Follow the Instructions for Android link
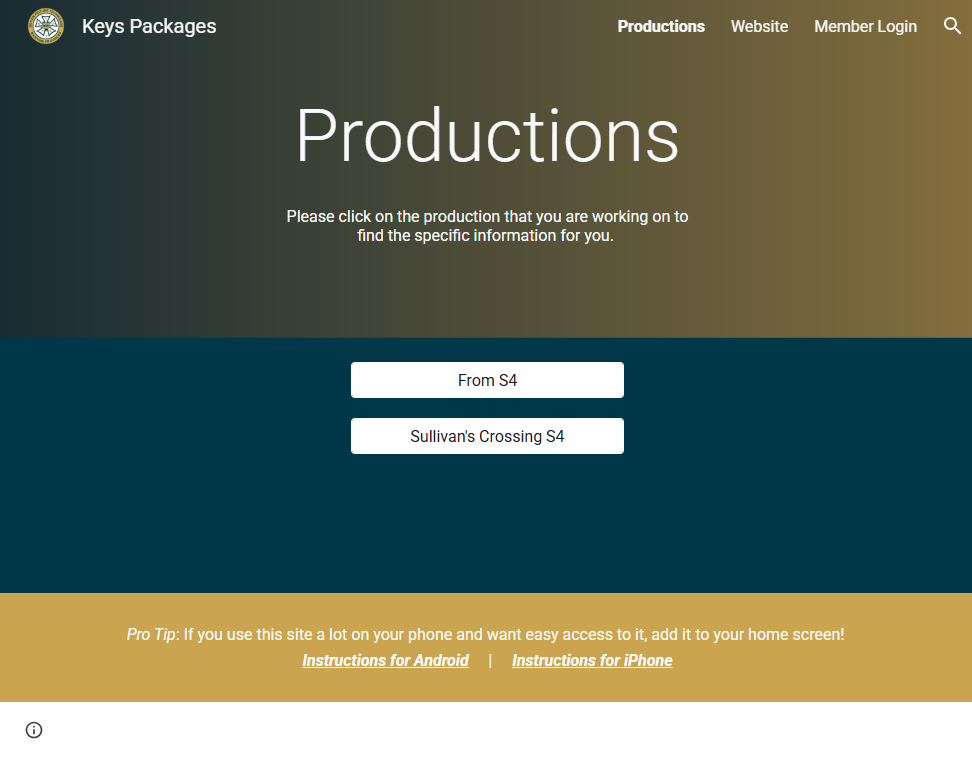The height and width of the screenshot is (758, 972). 386,661
